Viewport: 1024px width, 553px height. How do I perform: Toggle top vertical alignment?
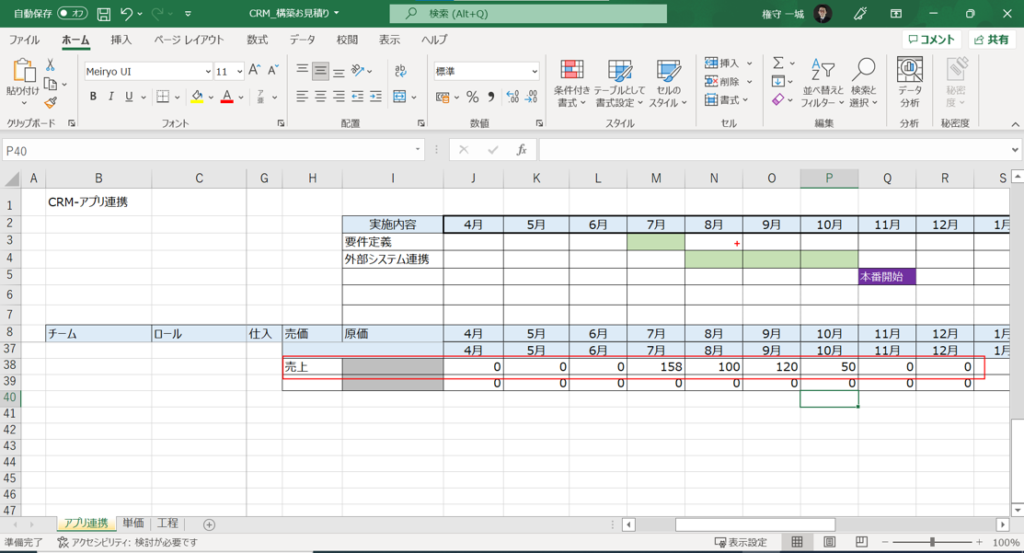(302, 71)
